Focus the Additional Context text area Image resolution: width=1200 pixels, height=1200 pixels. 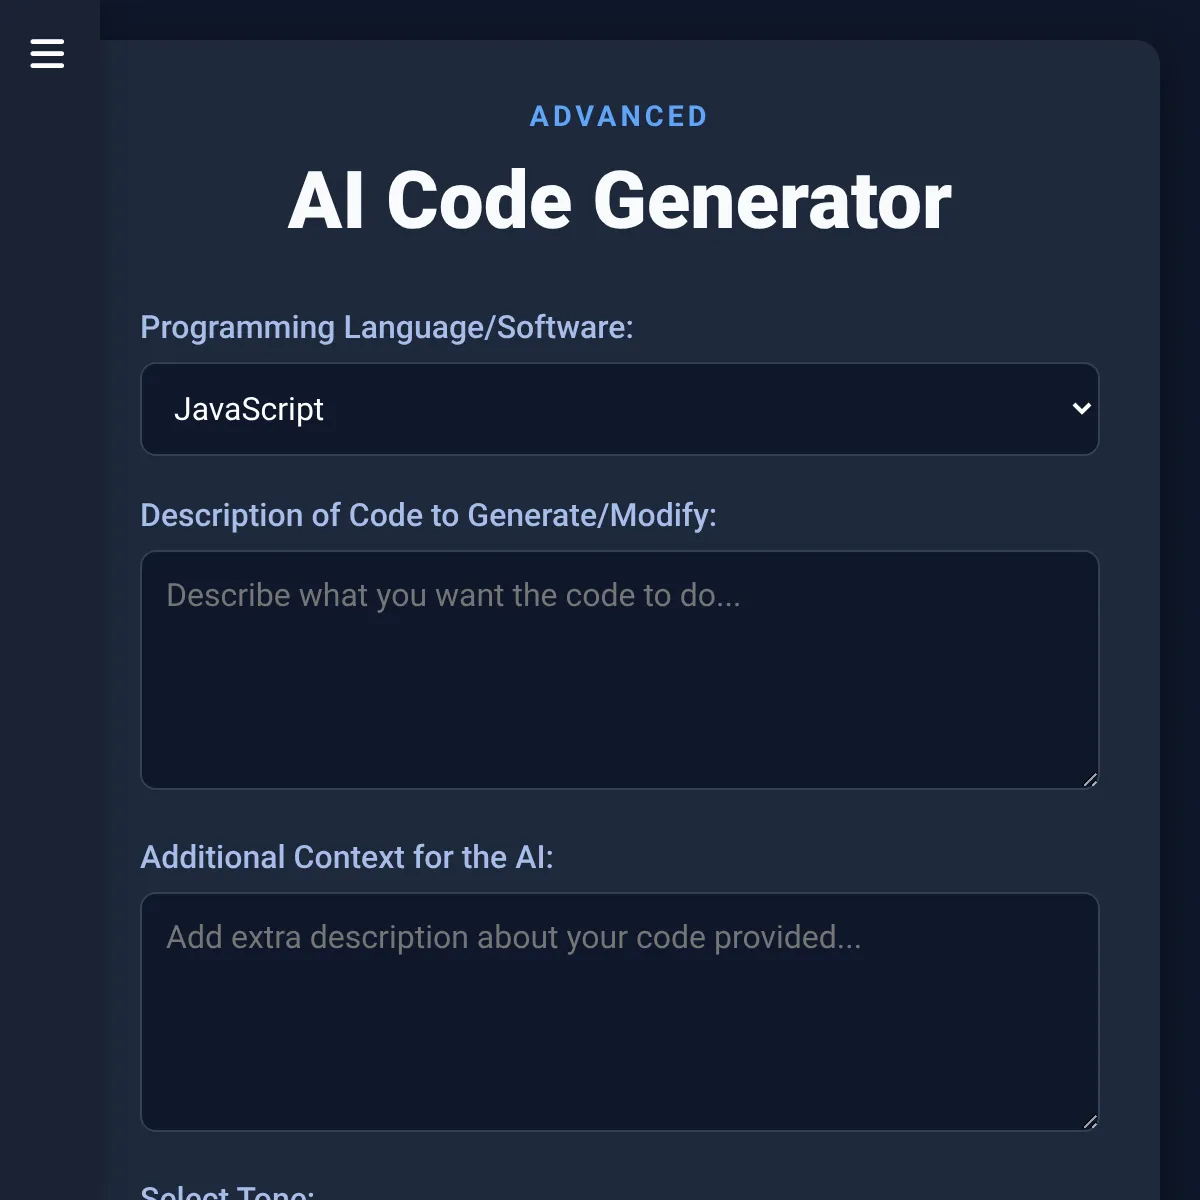point(619,1011)
